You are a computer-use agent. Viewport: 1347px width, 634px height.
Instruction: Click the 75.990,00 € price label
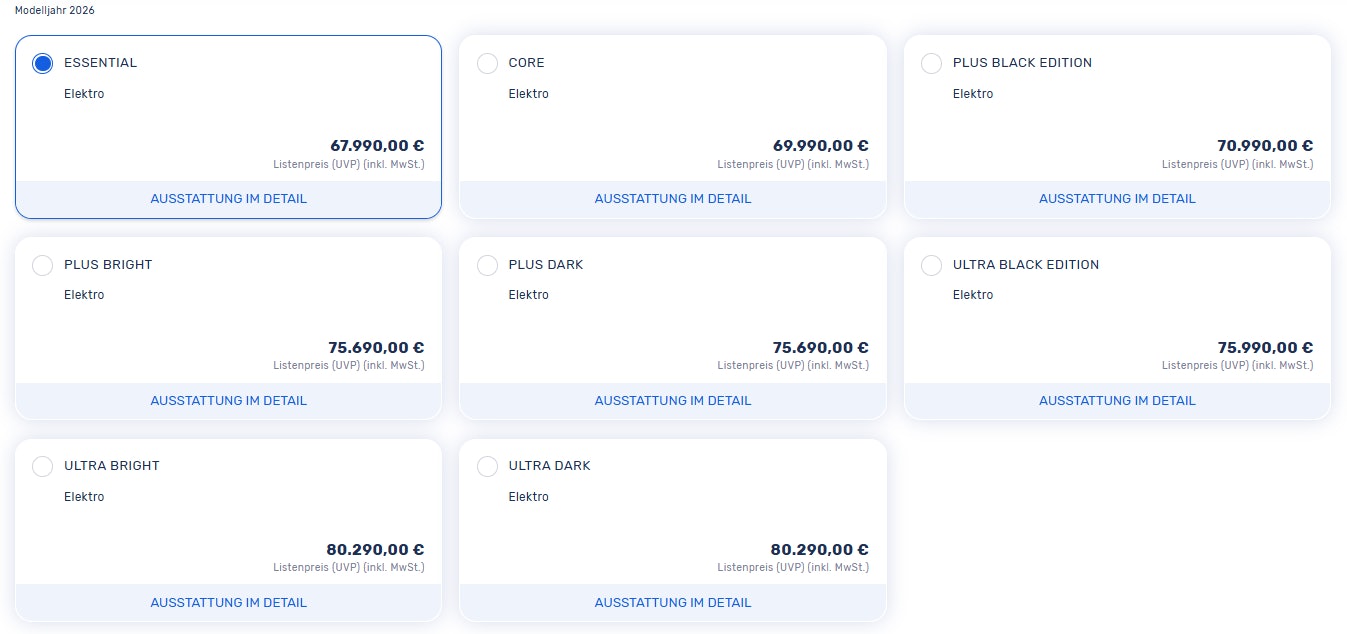pos(1265,348)
